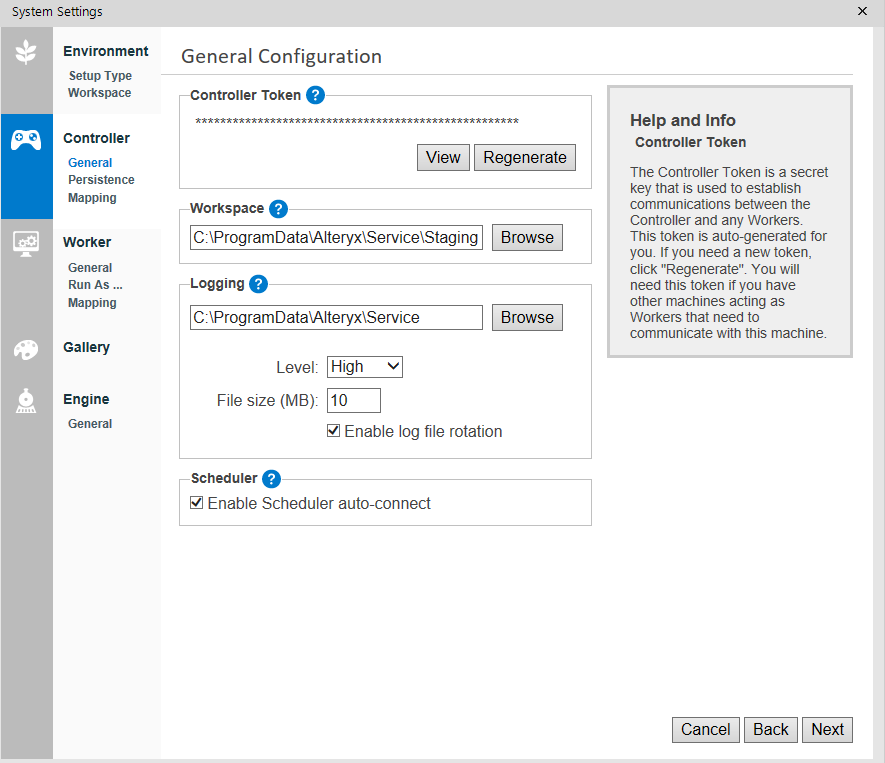Viewport: 885px width, 763px height.
Task: Select the Engine section heading
Action: pos(86,399)
